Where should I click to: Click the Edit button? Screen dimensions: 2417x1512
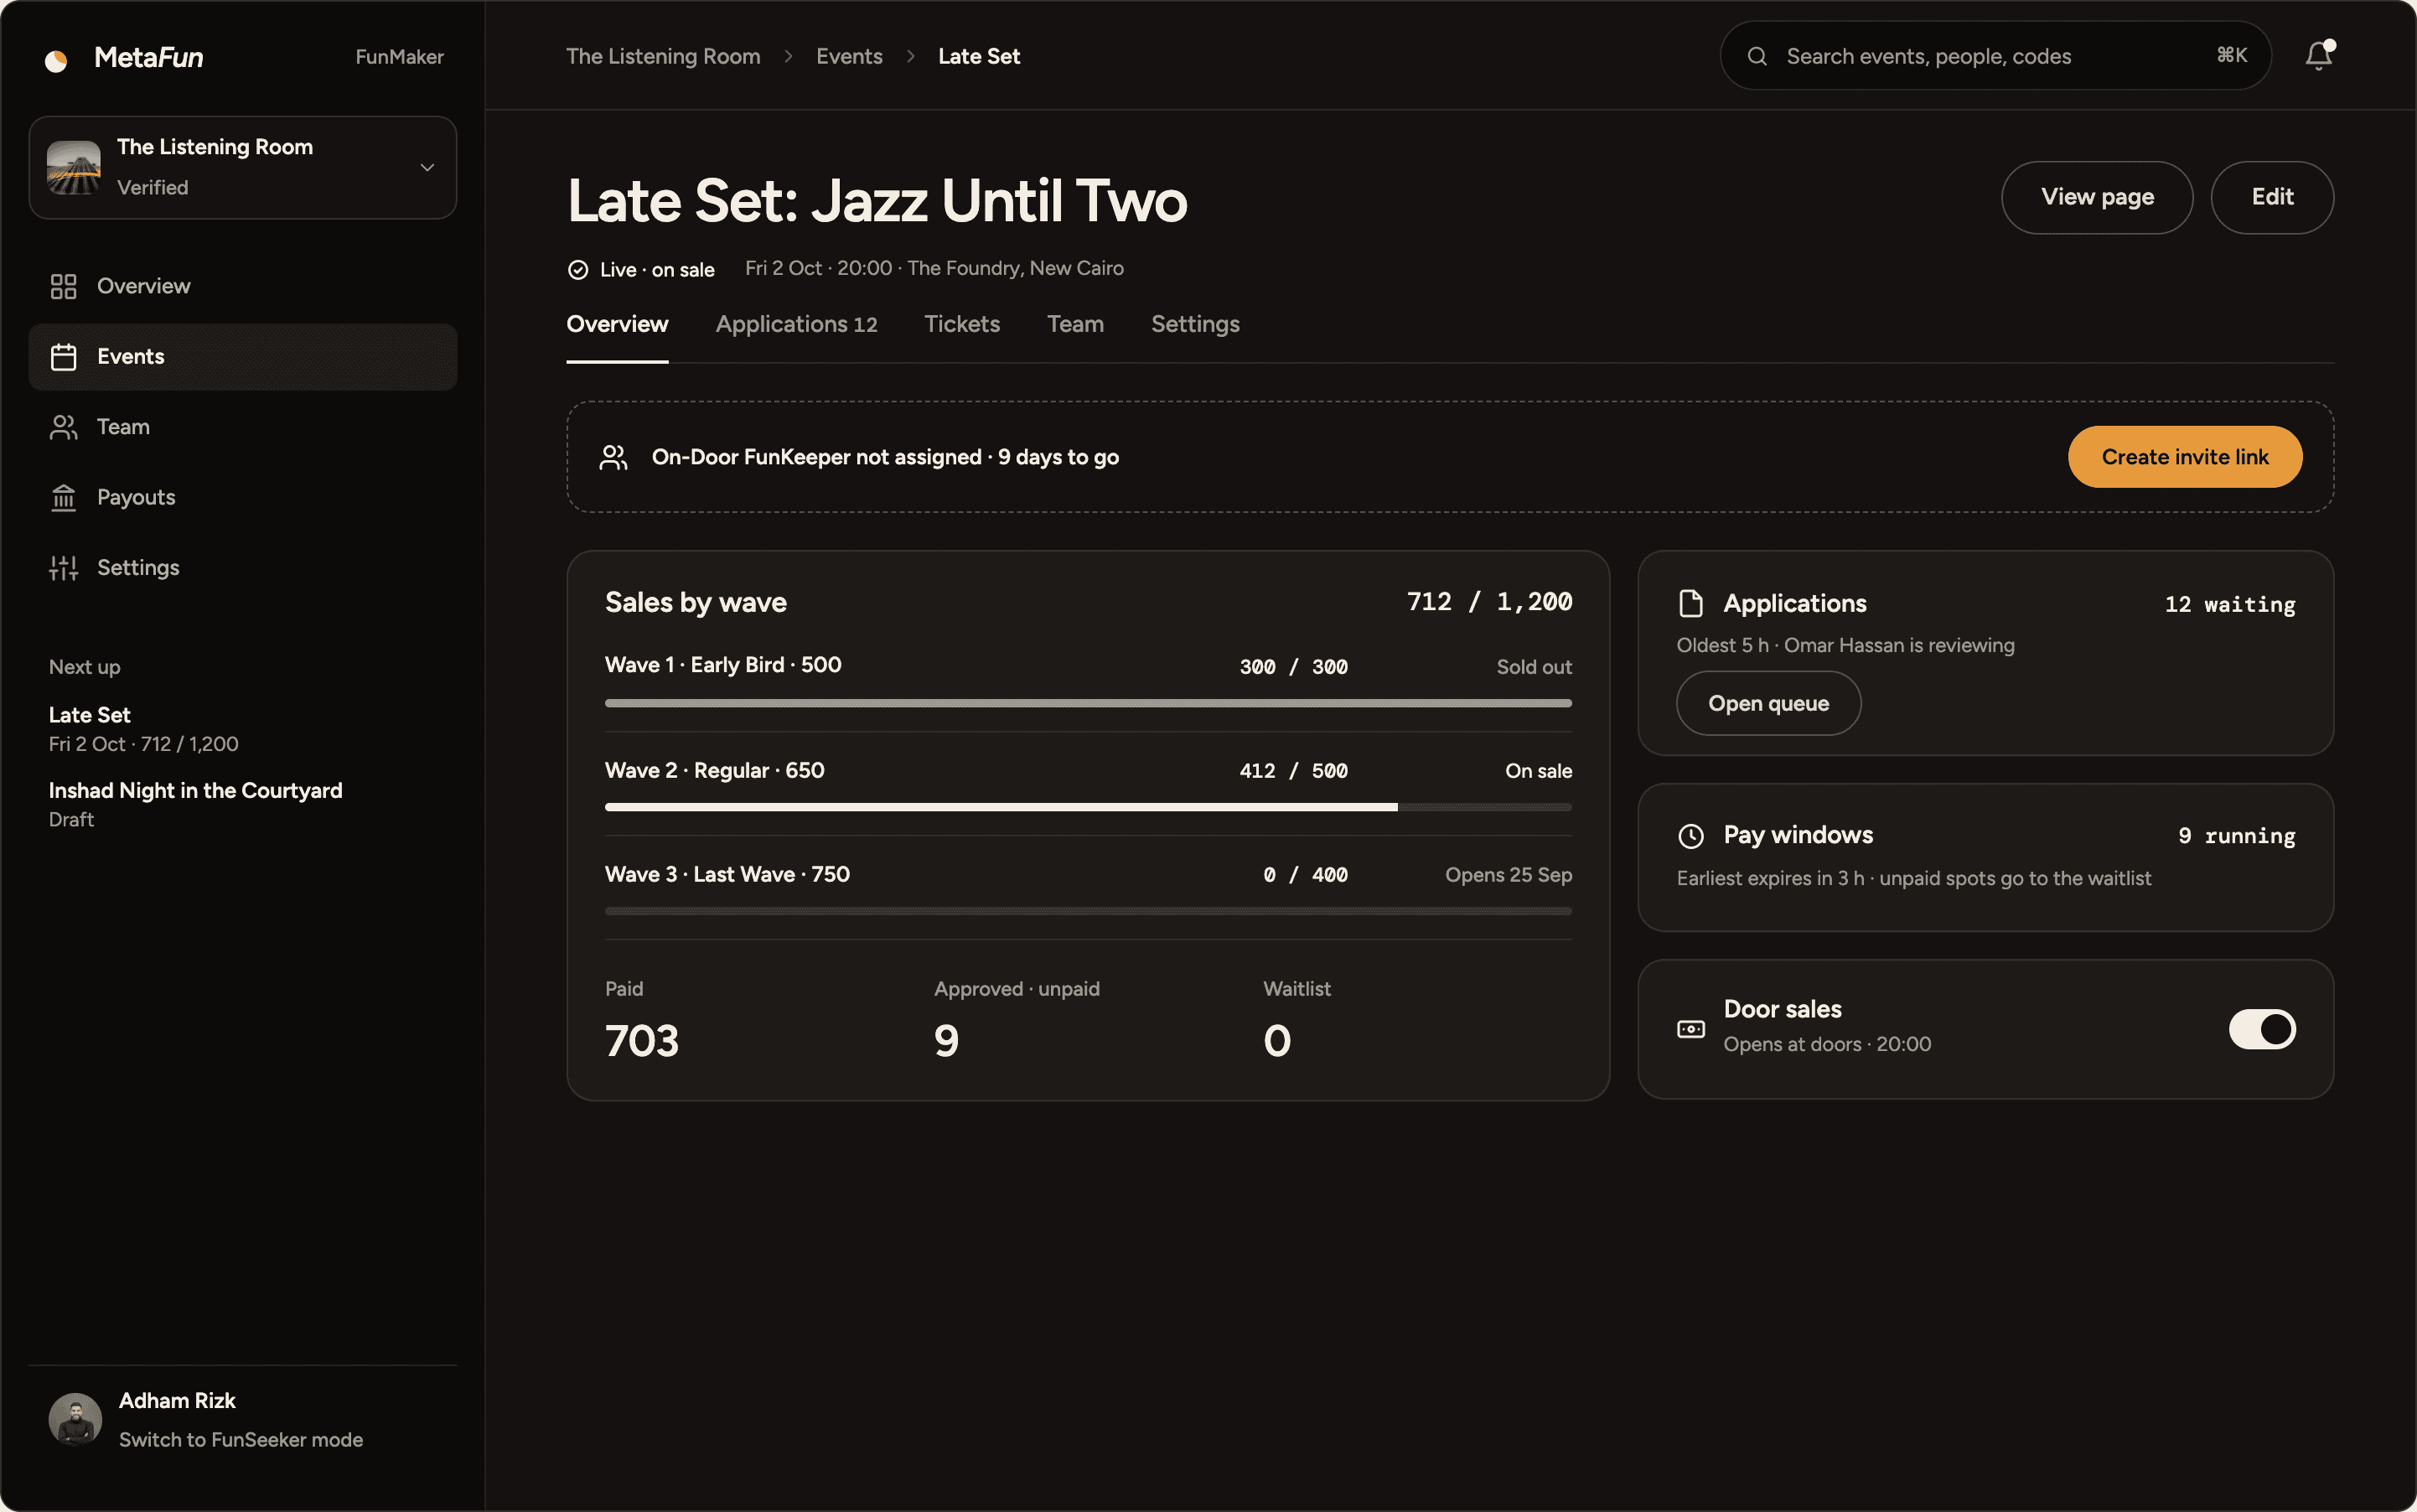[x=2271, y=197]
